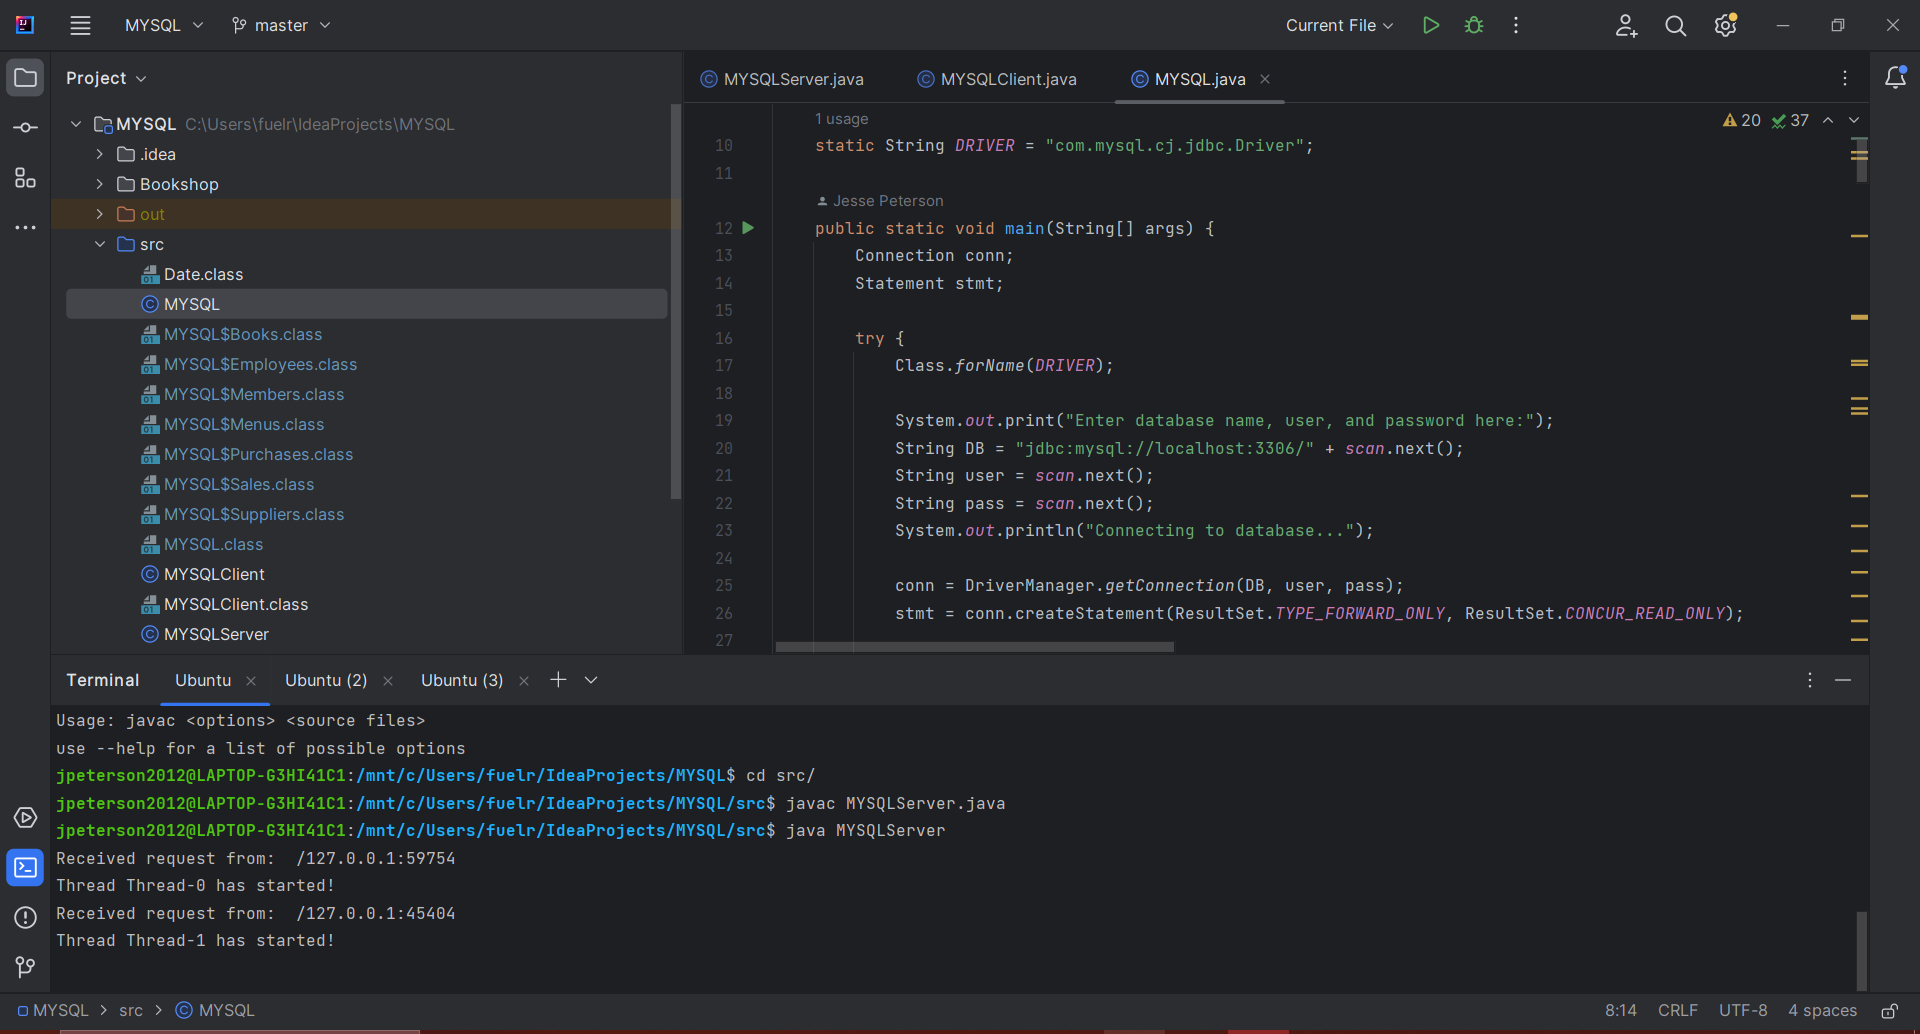Close the Ubuntu (3) terminal tab
The height and width of the screenshot is (1034, 1920).
[x=524, y=681]
